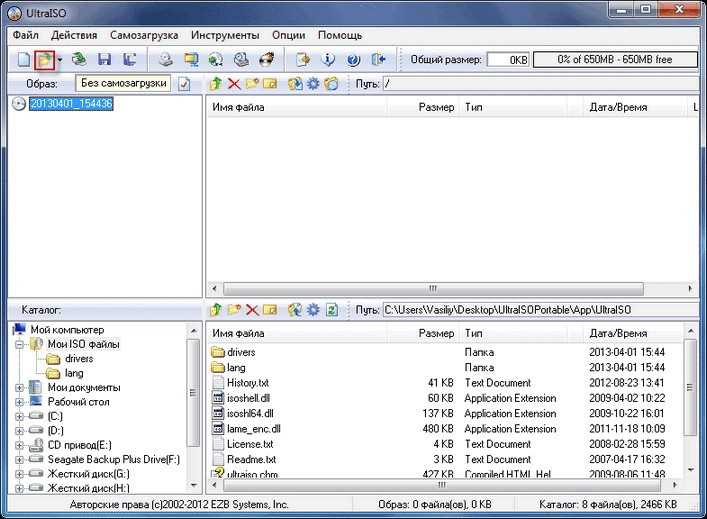Expand the Рабочий стол tree node

click(x=19, y=402)
